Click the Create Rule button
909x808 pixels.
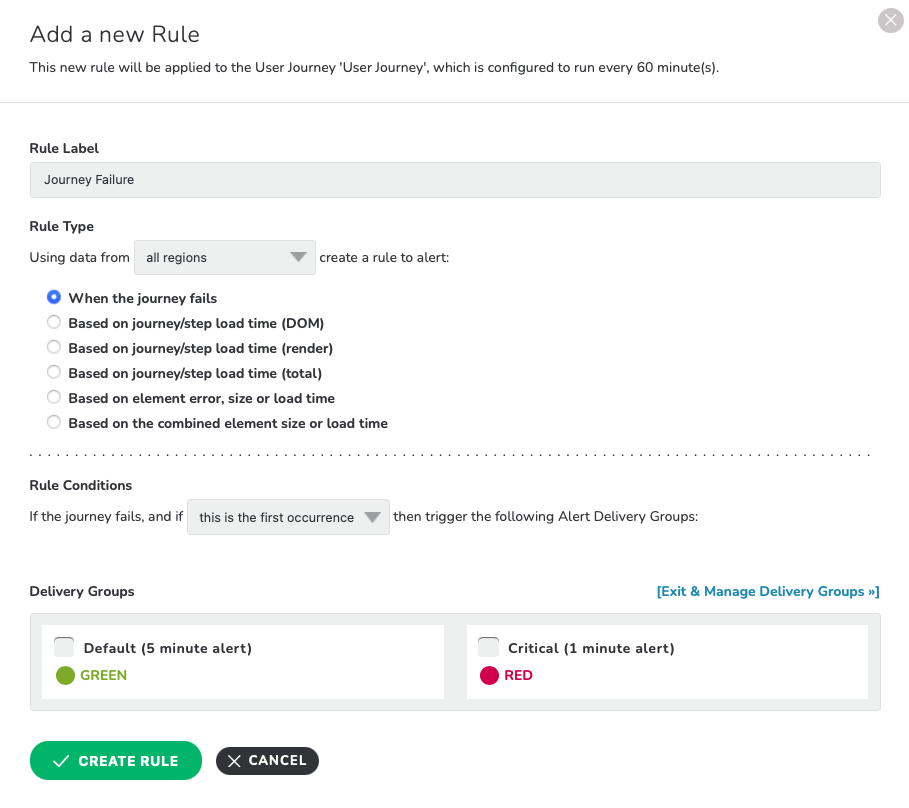click(x=116, y=760)
